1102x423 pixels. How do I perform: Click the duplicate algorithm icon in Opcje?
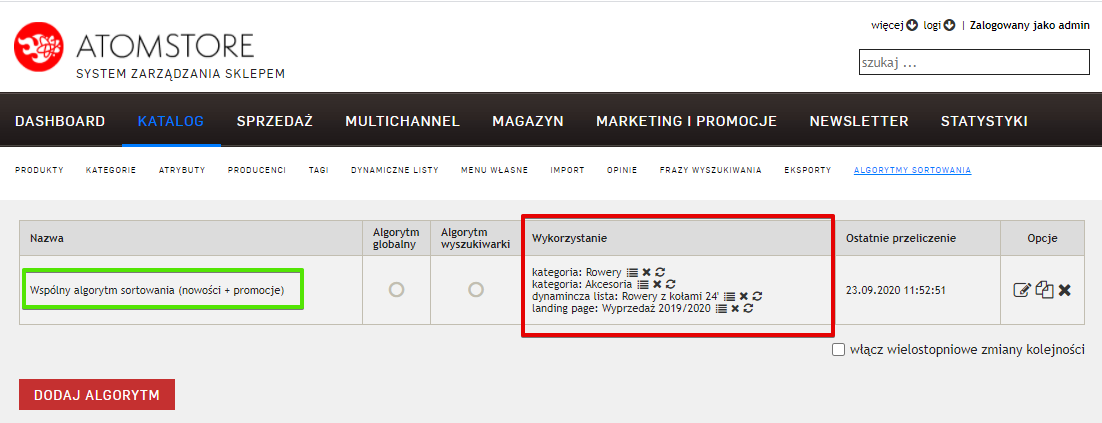click(x=1044, y=290)
